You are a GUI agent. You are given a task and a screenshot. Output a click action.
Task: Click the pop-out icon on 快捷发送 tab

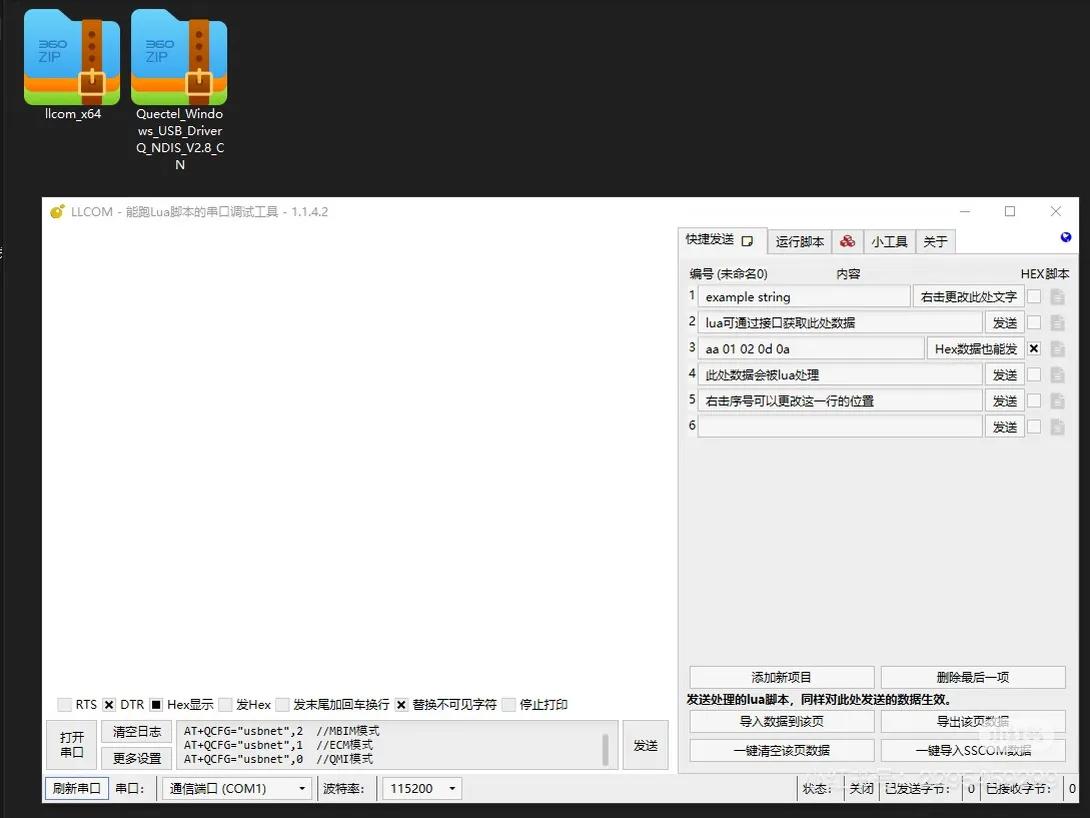click(x=747, y=240)
